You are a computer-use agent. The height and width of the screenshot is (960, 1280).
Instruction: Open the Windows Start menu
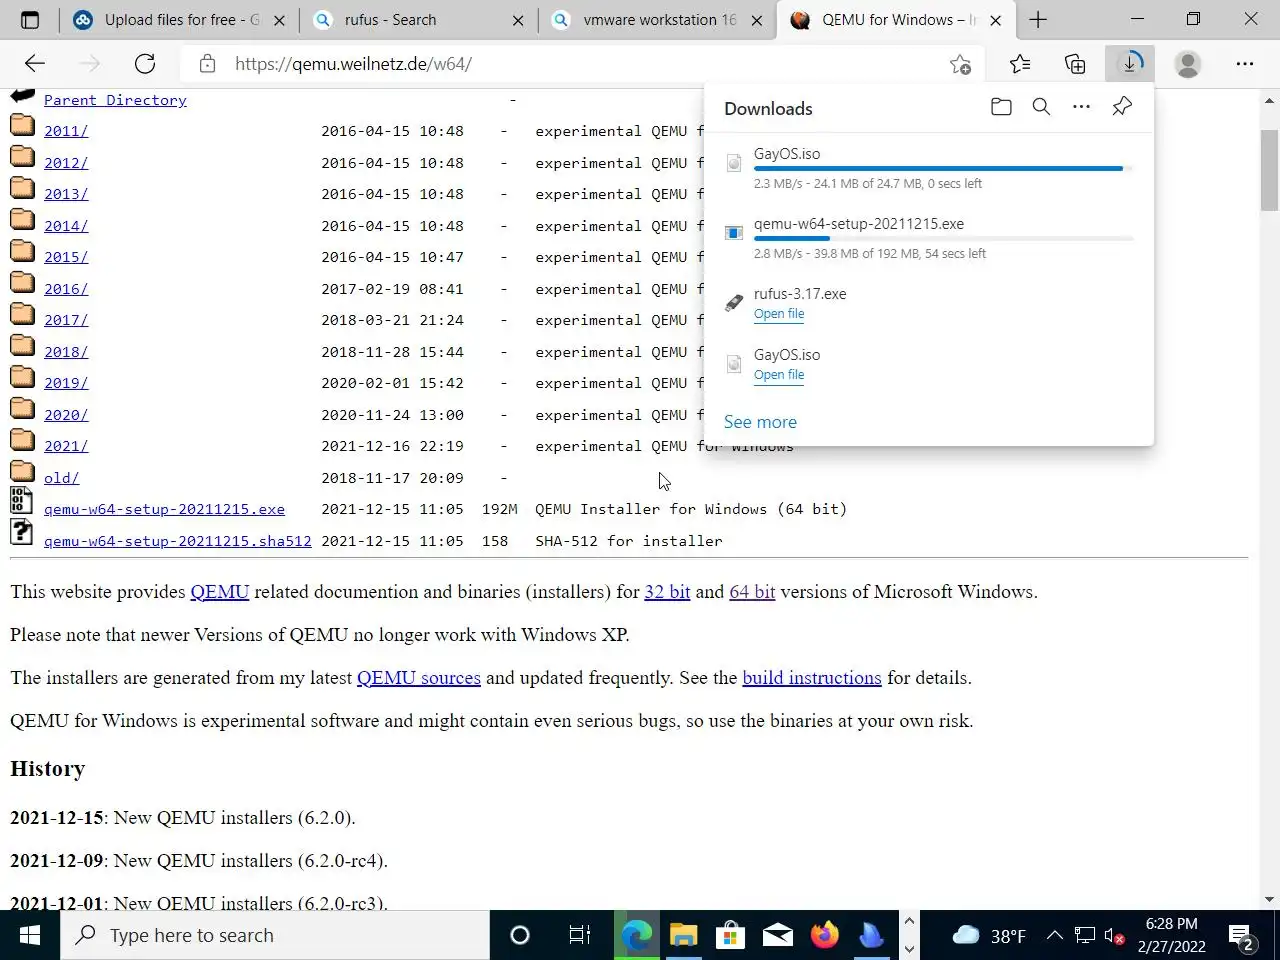point(30,935)
